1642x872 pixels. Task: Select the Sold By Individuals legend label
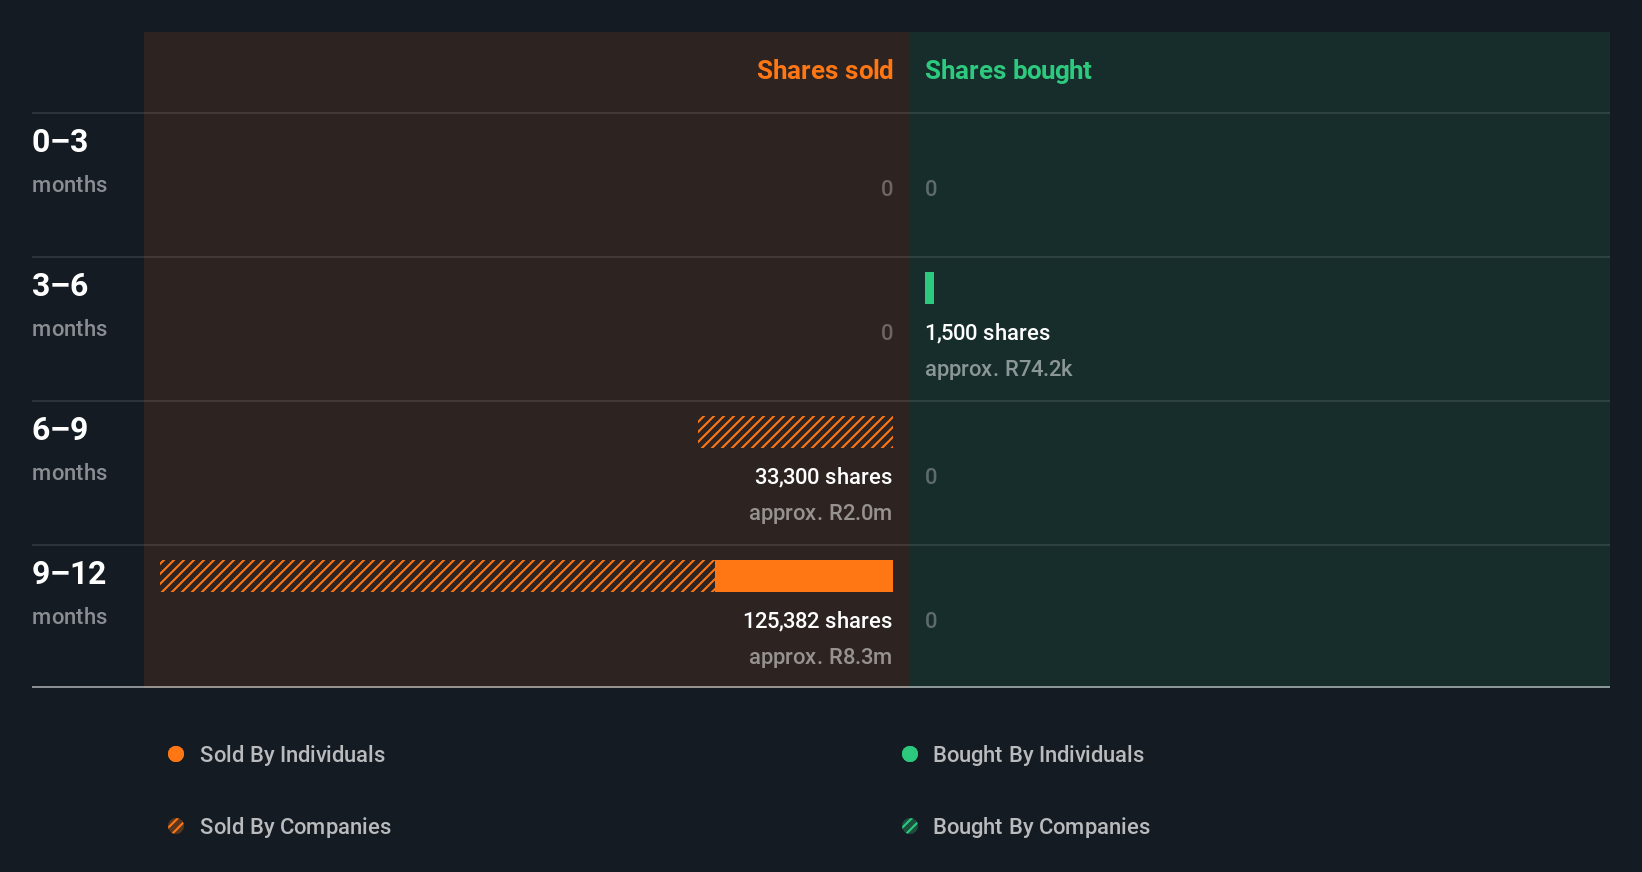[292, 754]
